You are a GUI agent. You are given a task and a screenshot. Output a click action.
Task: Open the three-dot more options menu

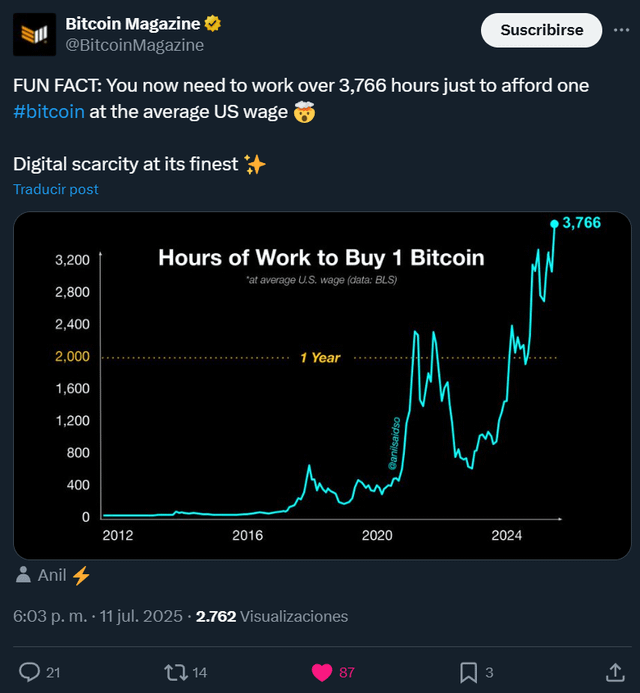621,30
